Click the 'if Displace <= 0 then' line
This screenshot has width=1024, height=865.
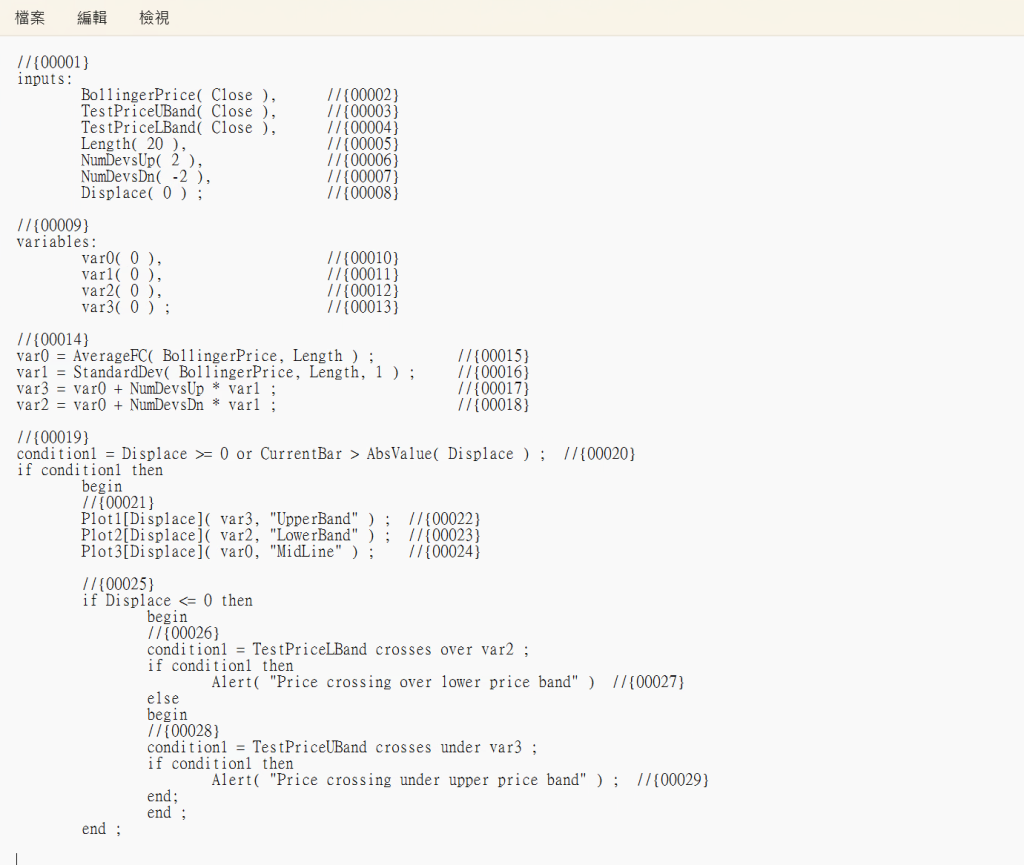point(167,600)
